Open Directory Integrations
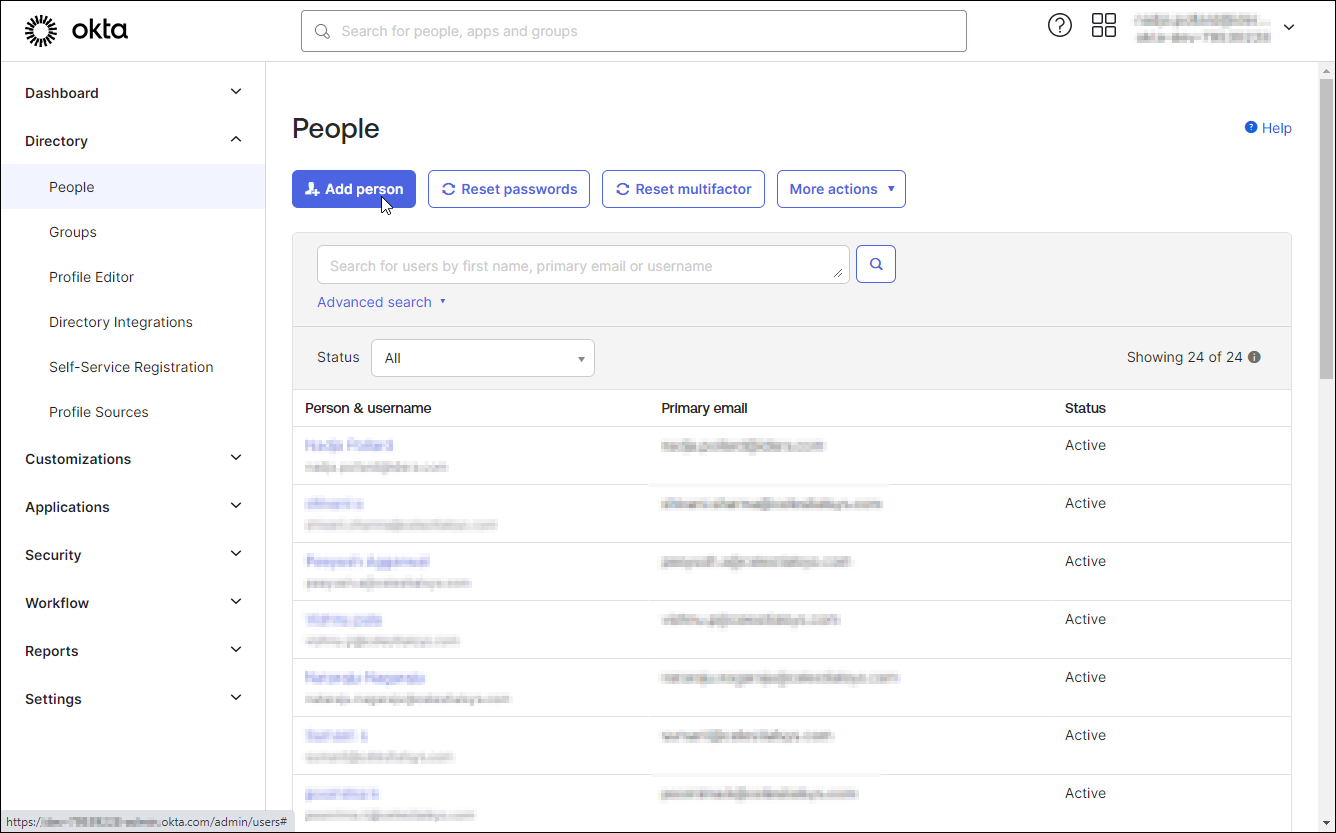The width and height of the screenshot is (1336, 833). [133, 322]
